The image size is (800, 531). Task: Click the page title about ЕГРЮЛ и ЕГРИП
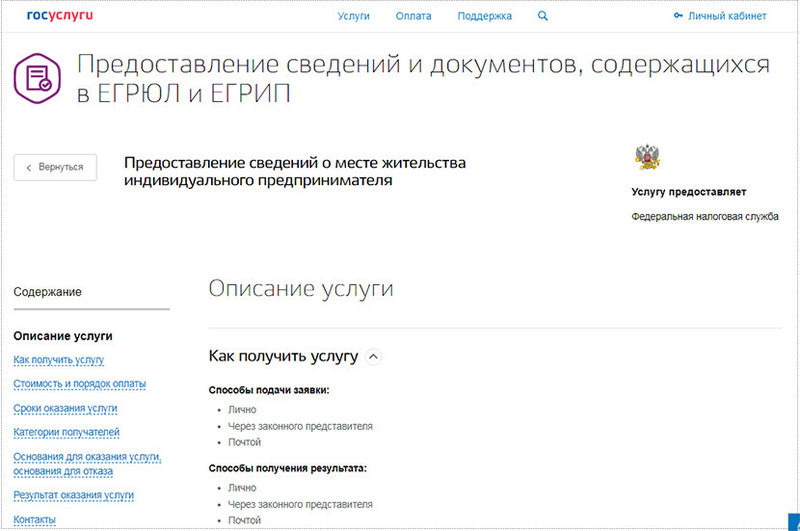pos(422,79)
